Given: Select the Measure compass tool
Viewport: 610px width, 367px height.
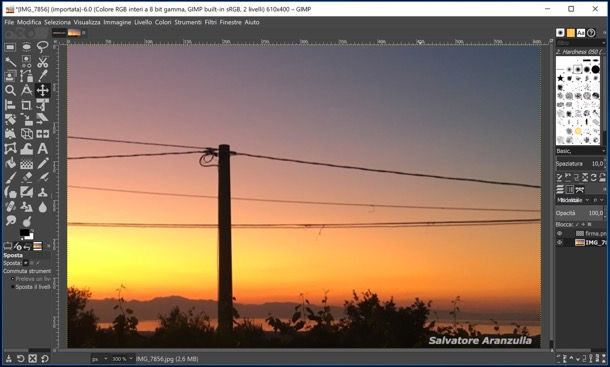Looking at the screenshot, I should (x=26, y=90).
